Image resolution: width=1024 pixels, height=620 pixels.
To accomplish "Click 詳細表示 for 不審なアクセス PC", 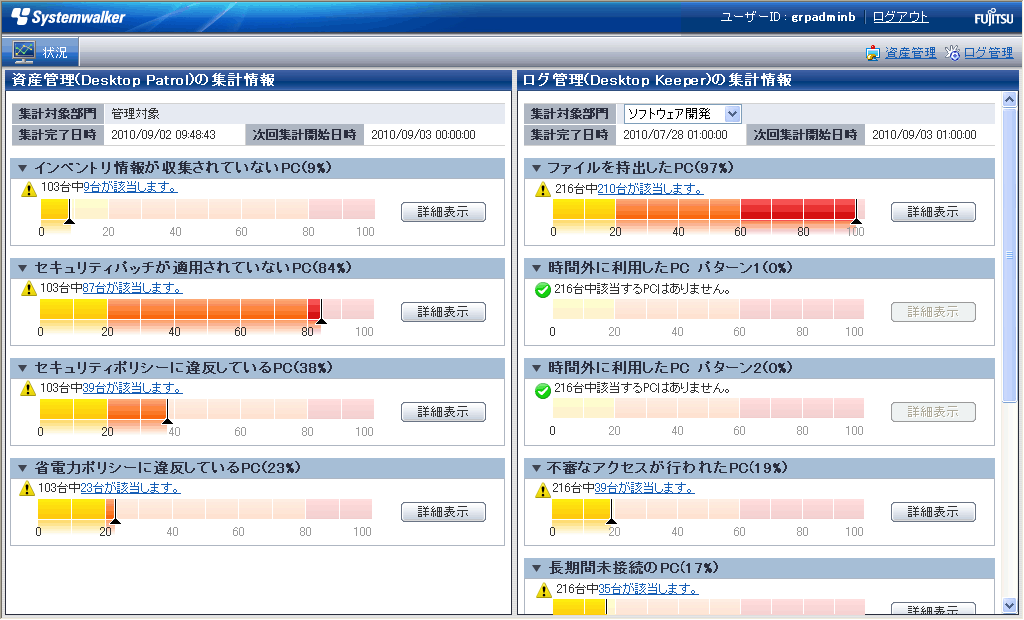I will 933,512.
